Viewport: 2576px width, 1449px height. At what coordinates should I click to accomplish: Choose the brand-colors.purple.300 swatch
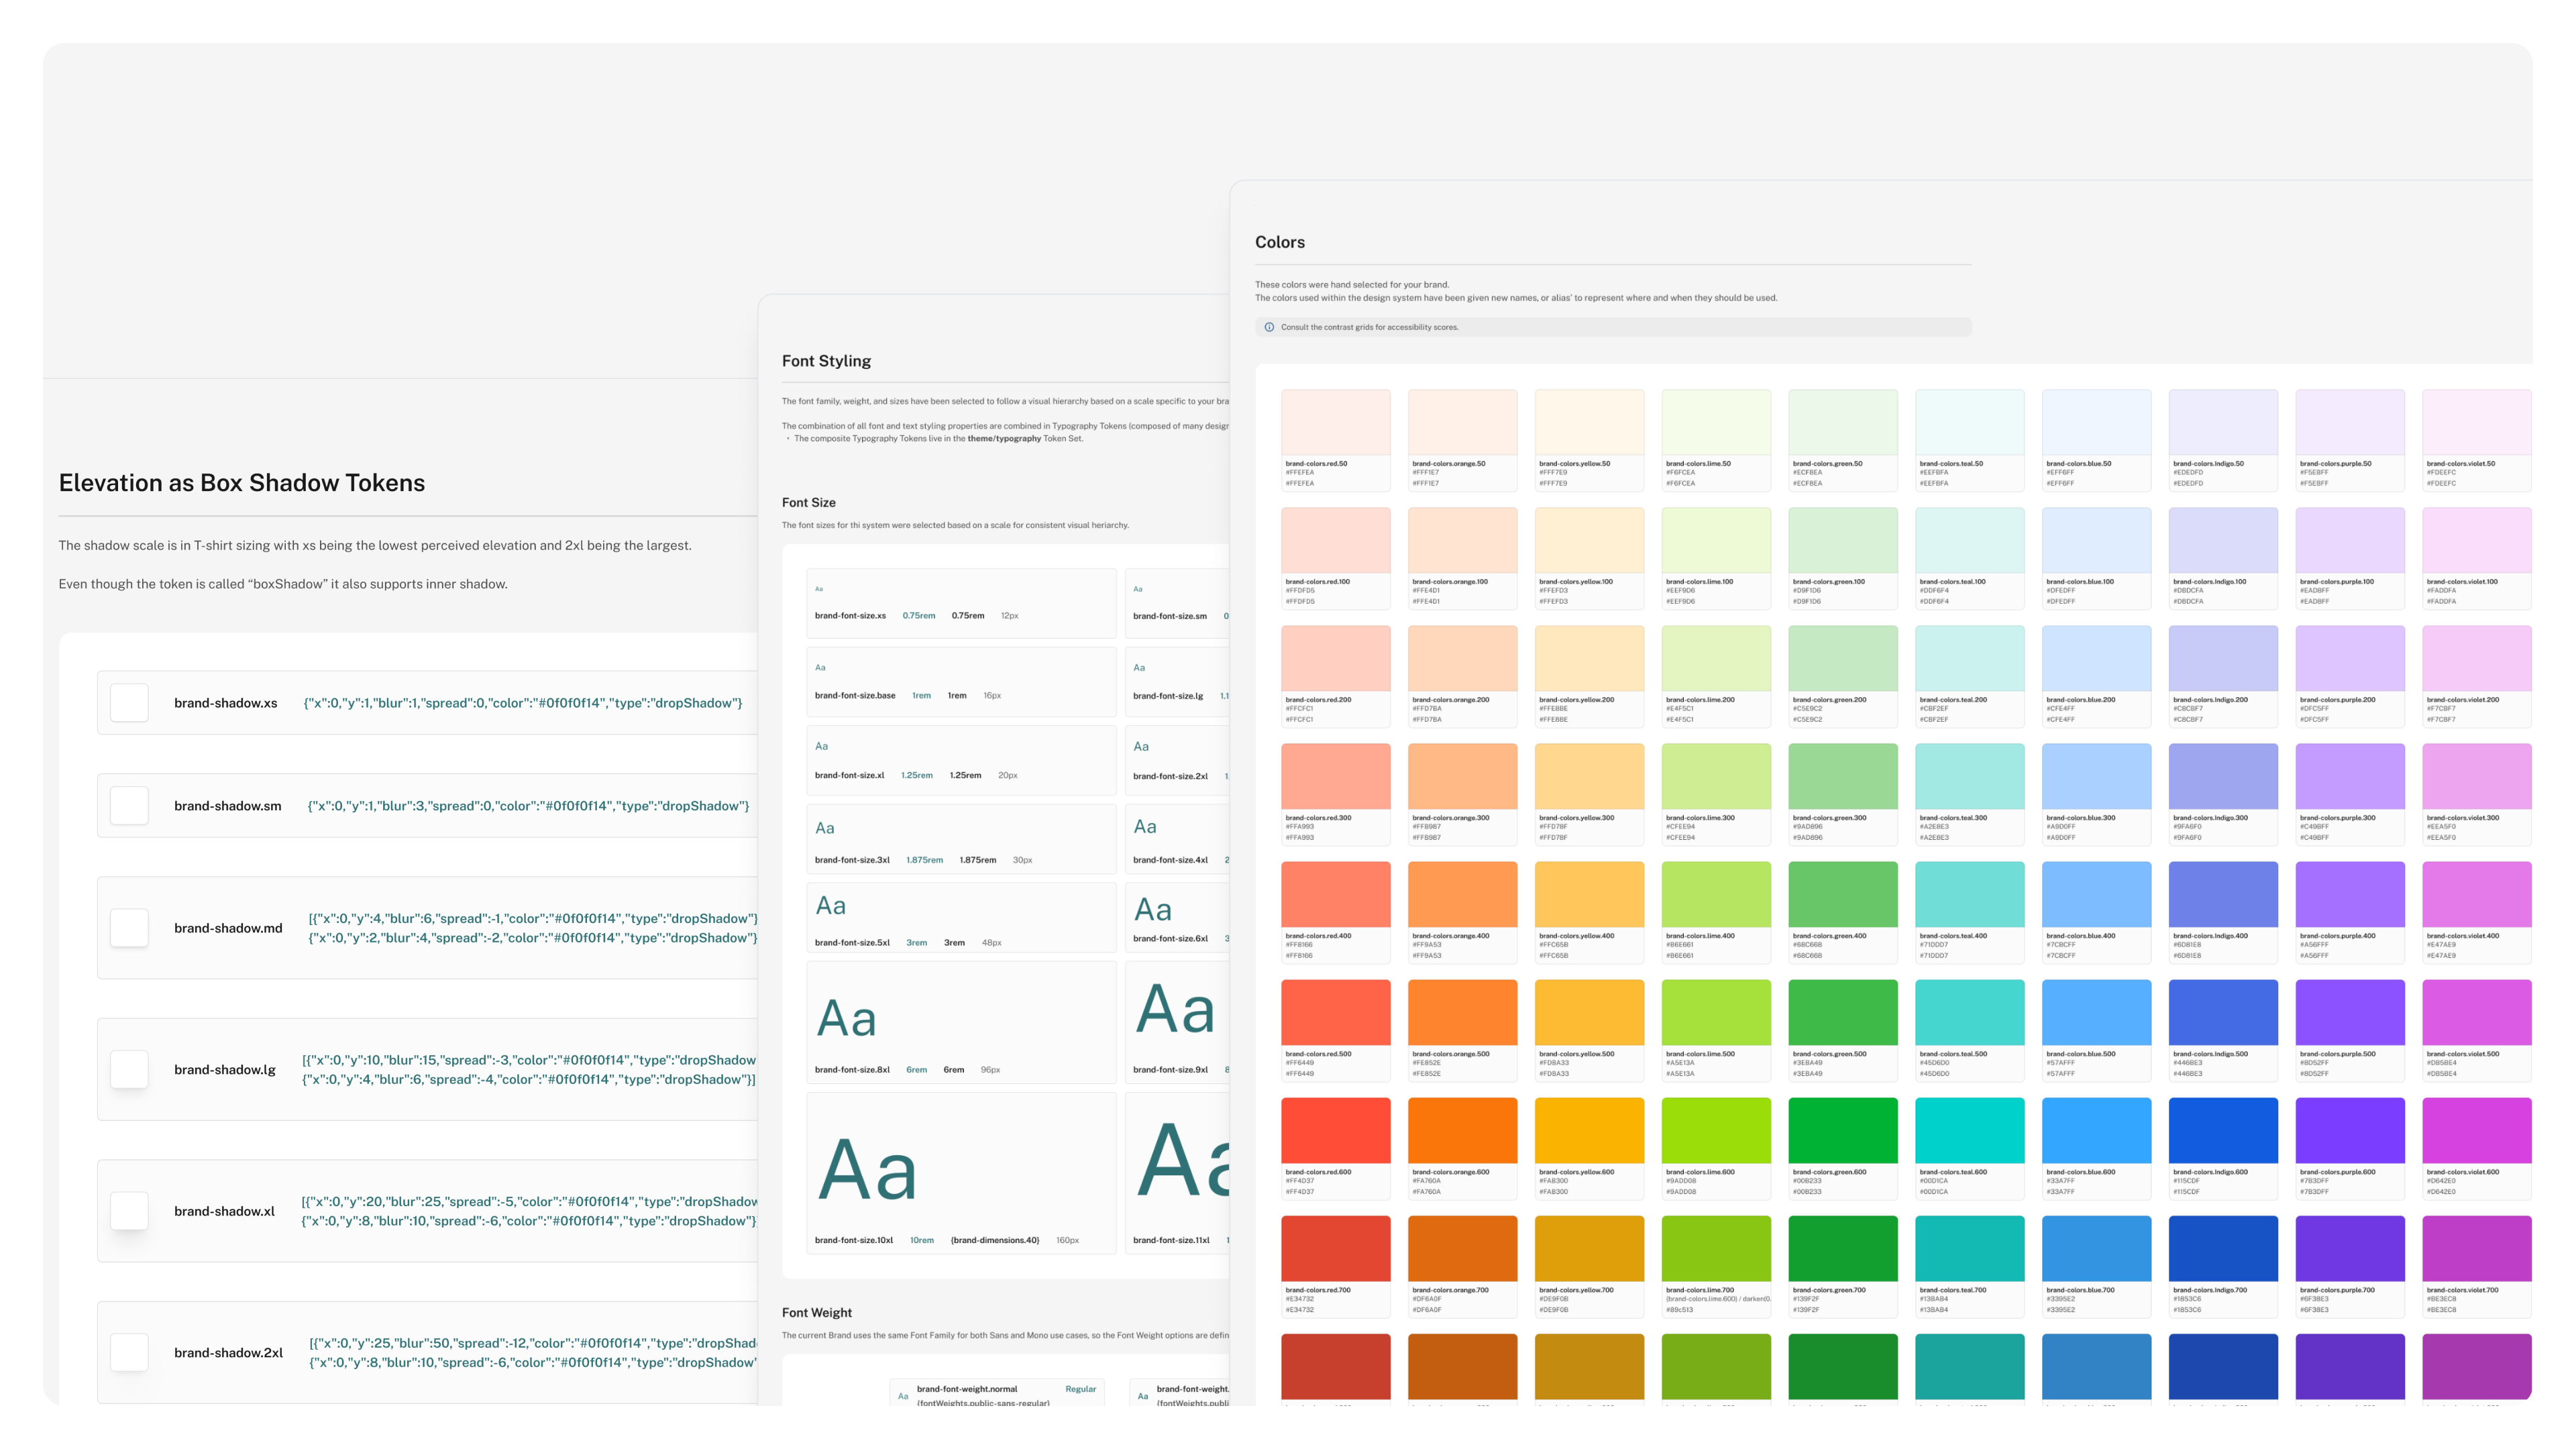click(2349, 776)
